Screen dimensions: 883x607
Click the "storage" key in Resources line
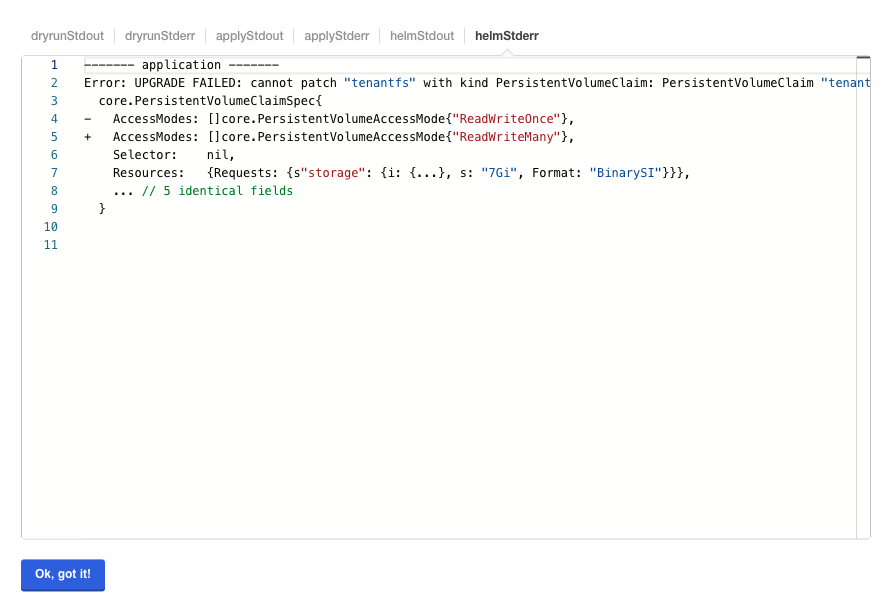point(333,173)
